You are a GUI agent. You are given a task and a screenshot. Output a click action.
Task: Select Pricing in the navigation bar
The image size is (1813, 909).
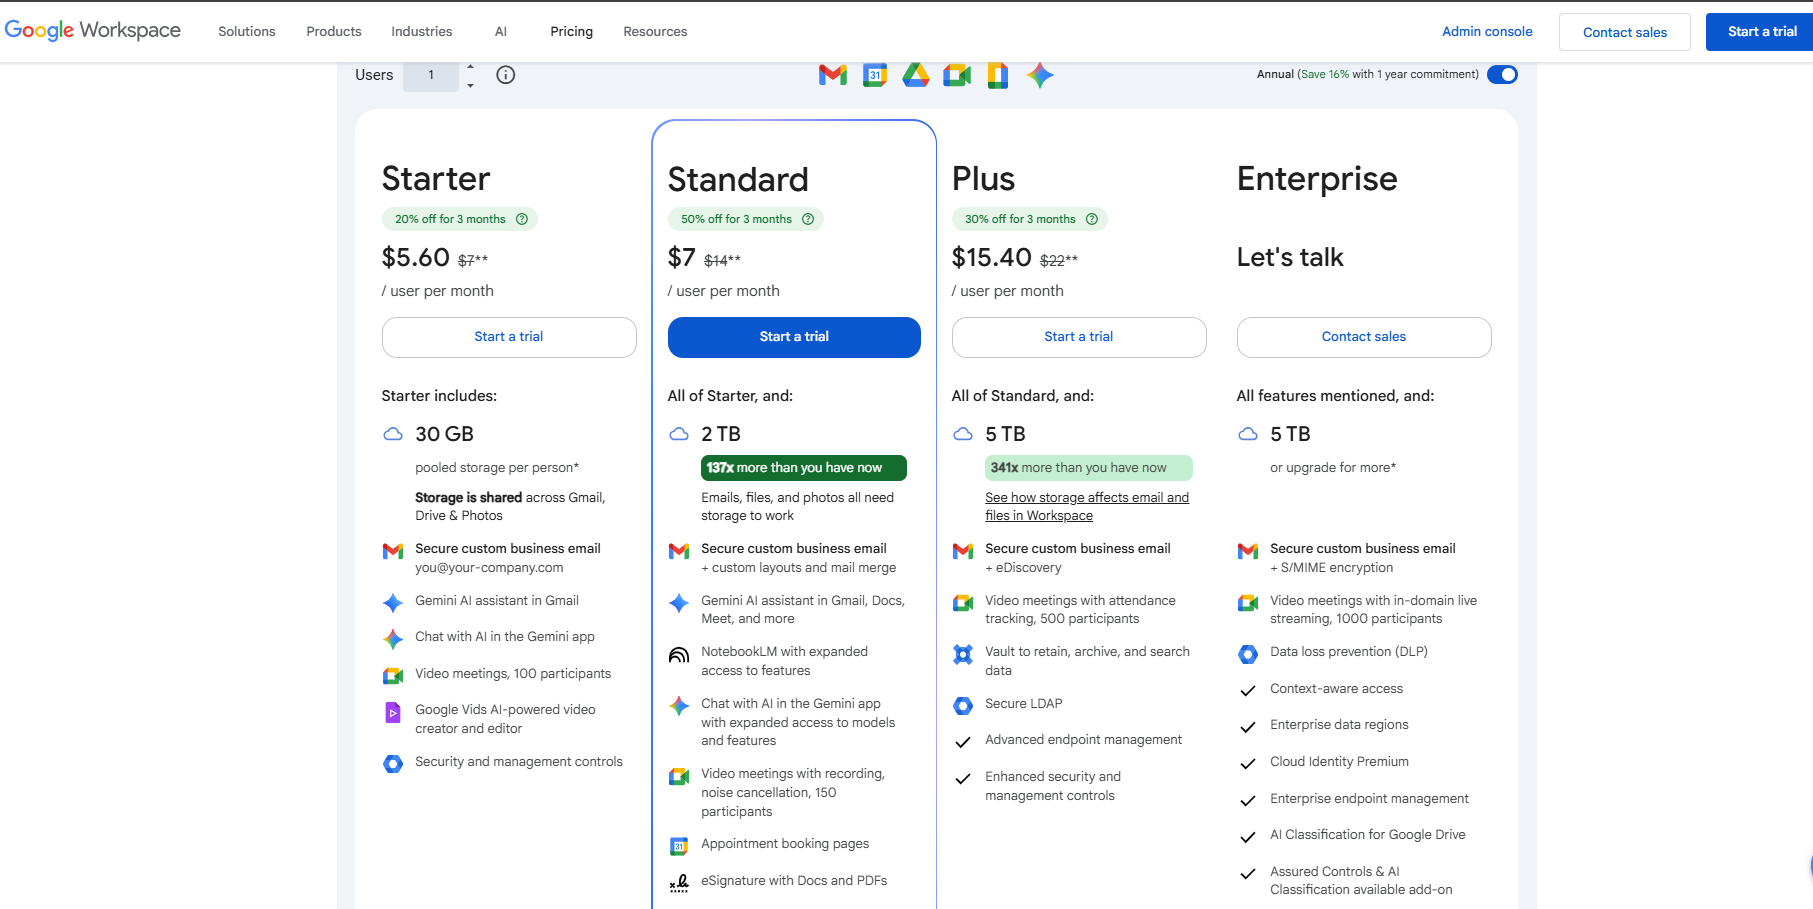click(571, 31)
